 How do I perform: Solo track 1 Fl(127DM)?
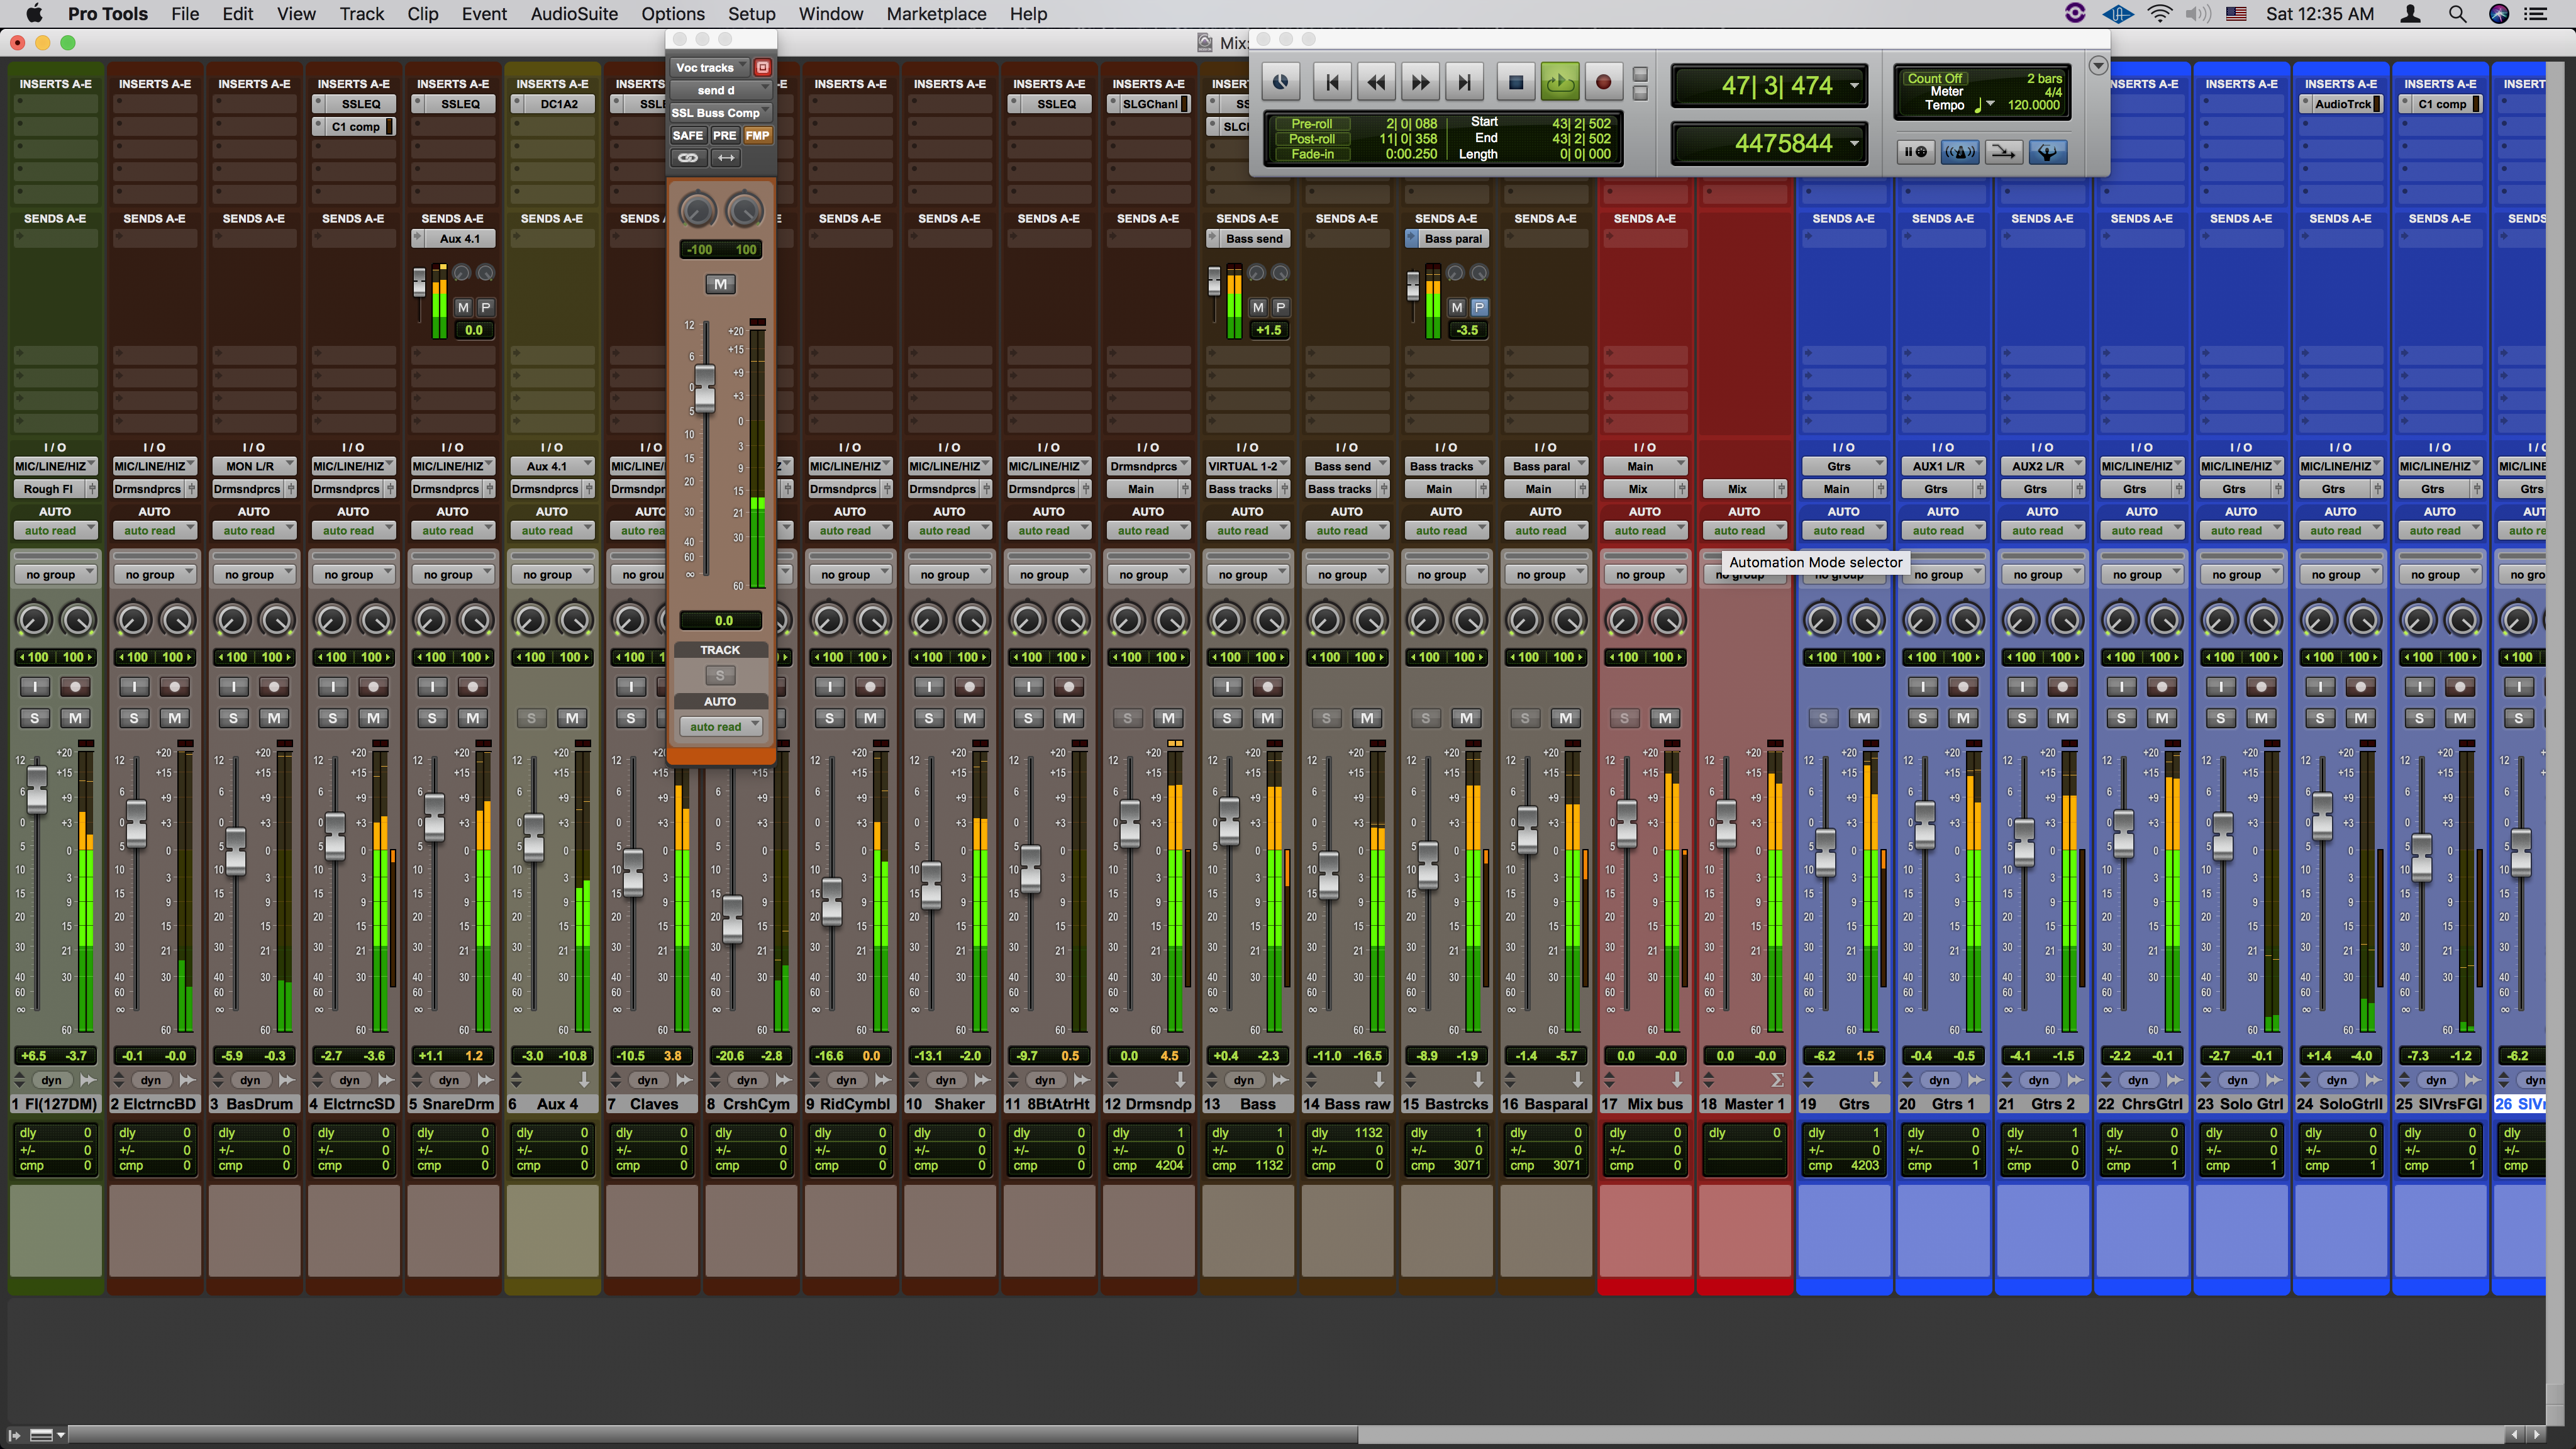[35, 718]
